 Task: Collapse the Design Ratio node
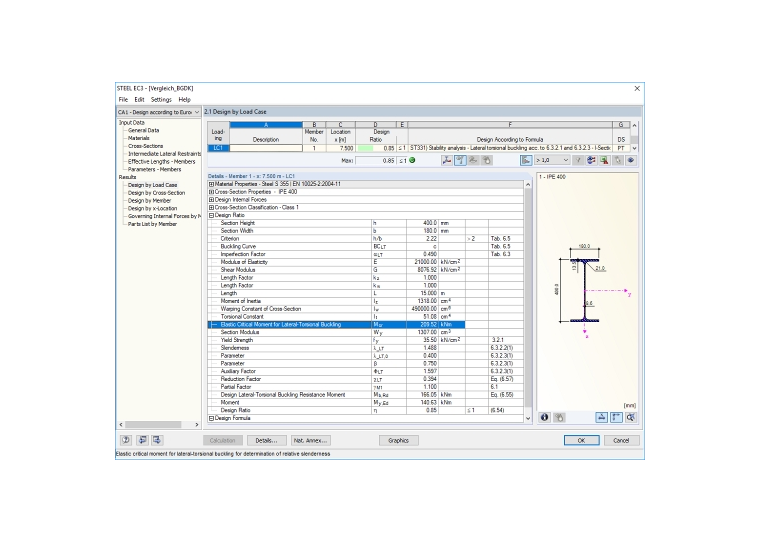tap(211, 215)
